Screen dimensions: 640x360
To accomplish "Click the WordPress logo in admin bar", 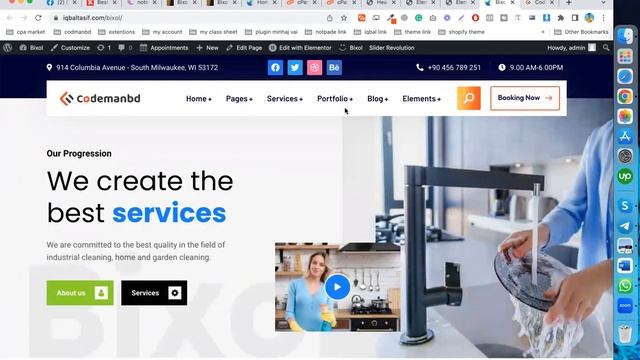I will [x=7, y=48].
